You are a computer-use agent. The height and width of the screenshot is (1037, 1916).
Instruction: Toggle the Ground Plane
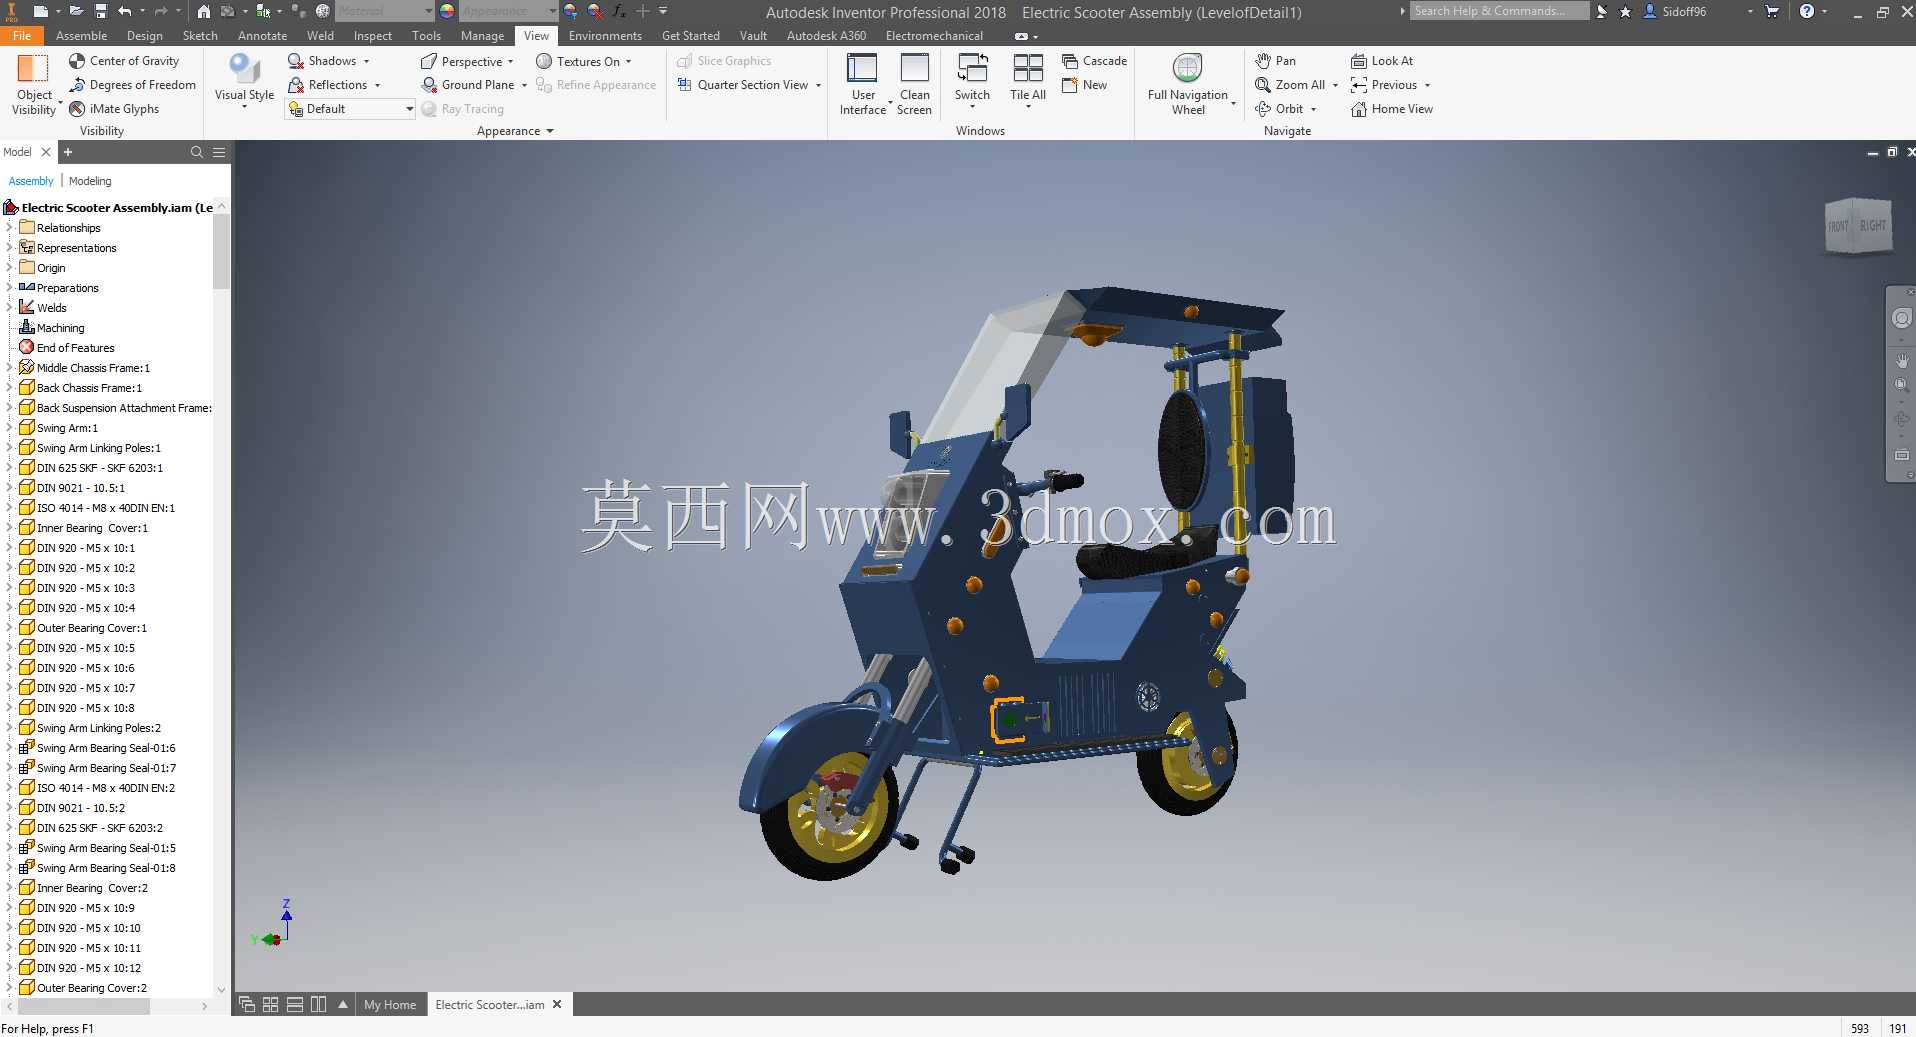(x=468, y=85)
